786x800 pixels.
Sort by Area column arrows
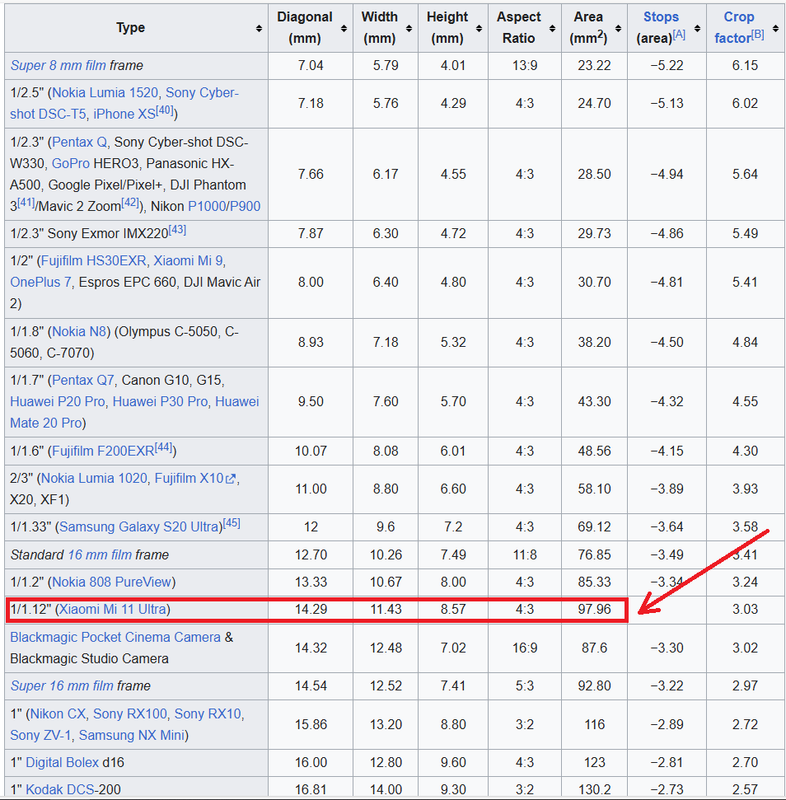(618, 29)
